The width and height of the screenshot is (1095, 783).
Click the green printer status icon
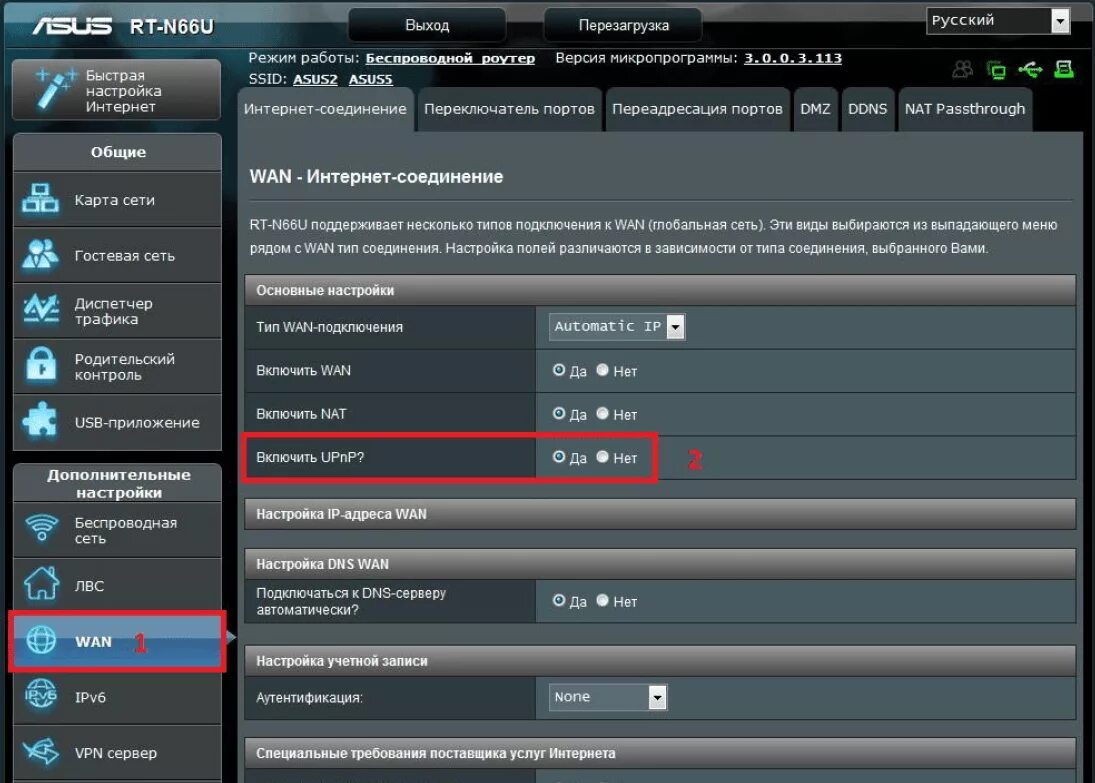click(1064, 69)
